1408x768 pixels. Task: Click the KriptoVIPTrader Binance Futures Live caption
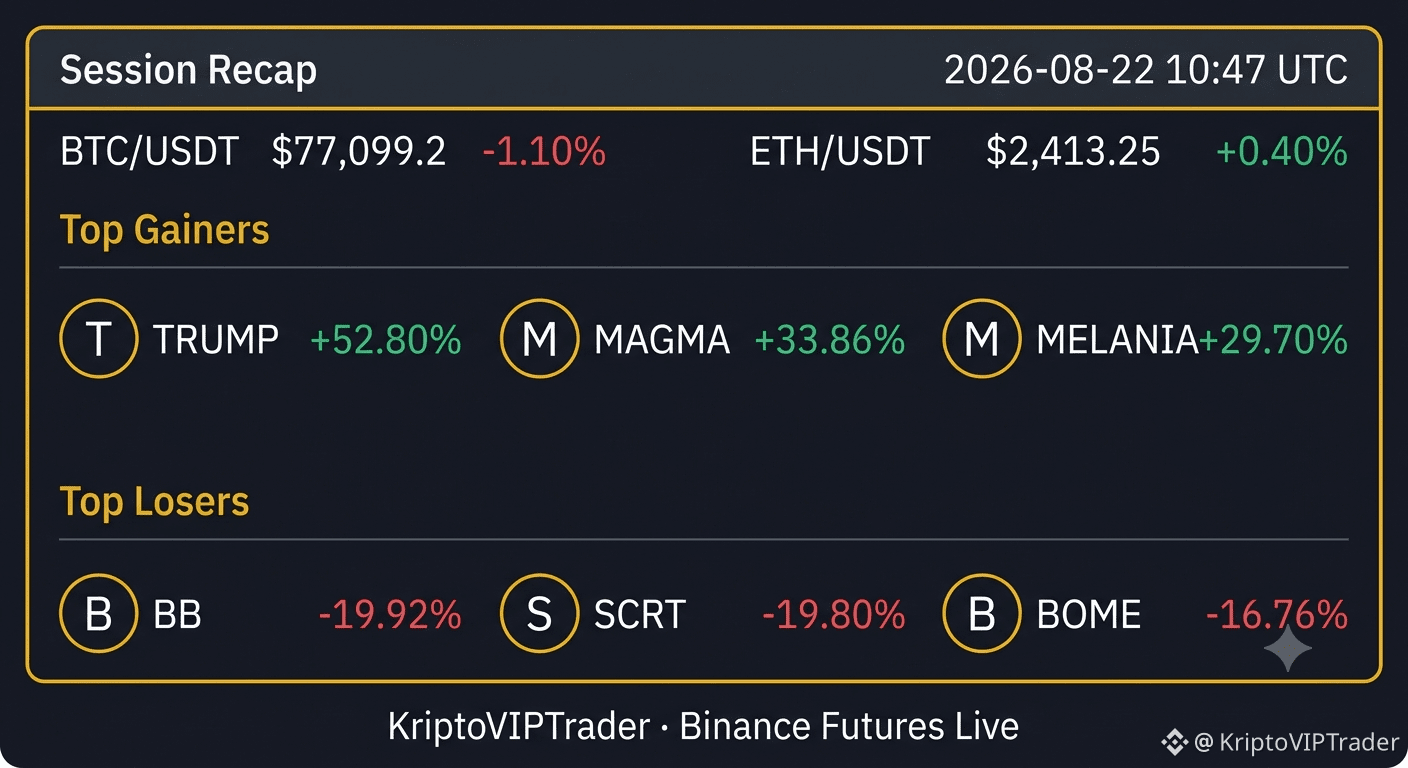(703, 726)
